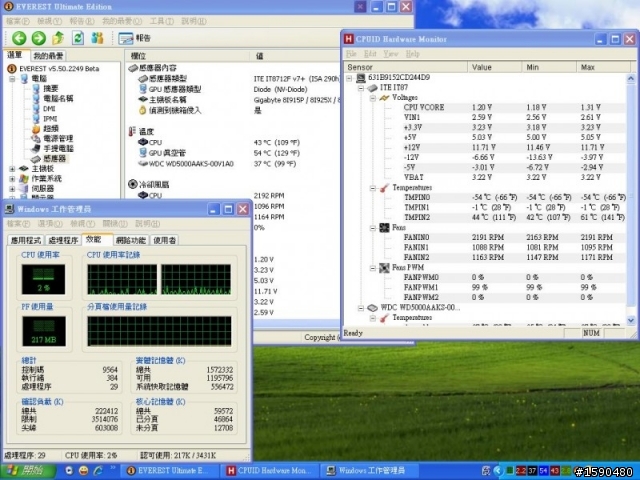Switch to the 選單 tab in EVEREST sidebar
640x480 pixels.
coord(16,55)
